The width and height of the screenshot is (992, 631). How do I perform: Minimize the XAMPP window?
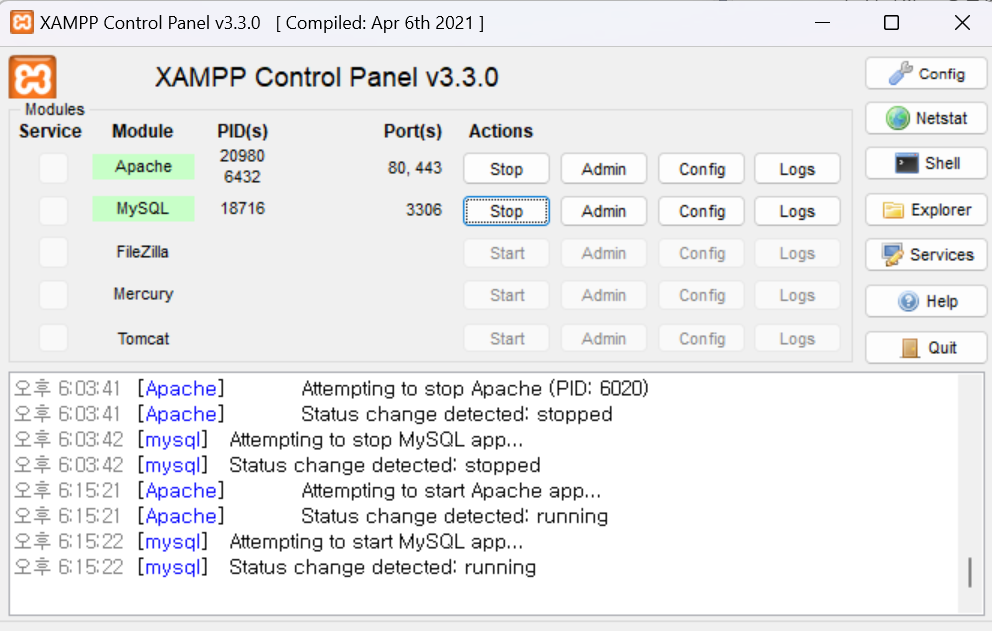pos(822,23)
